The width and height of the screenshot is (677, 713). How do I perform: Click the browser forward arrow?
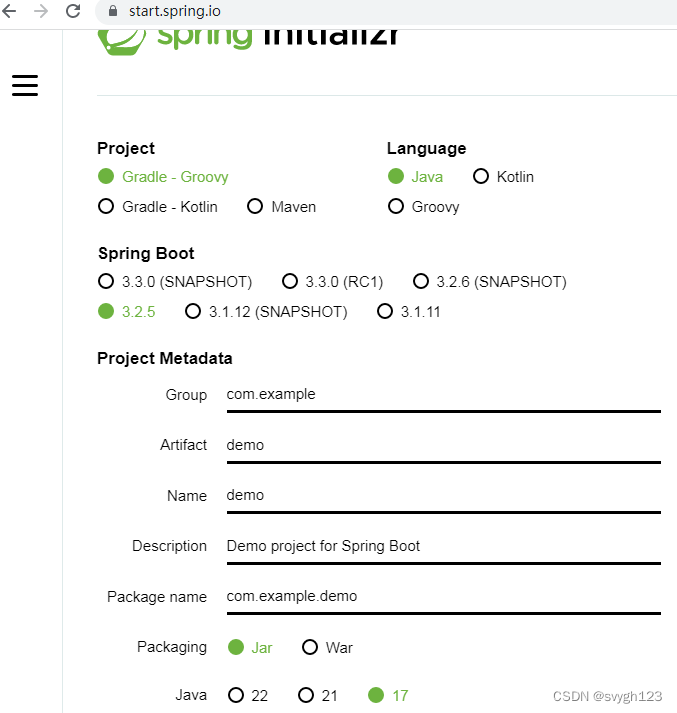coord(41,10)
